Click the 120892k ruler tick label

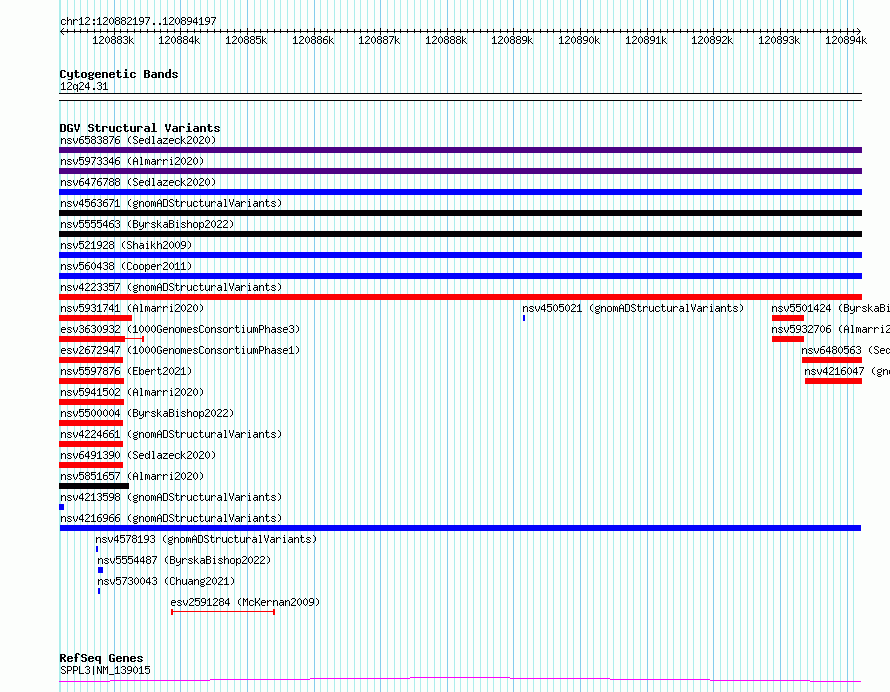tap(712, 40)
